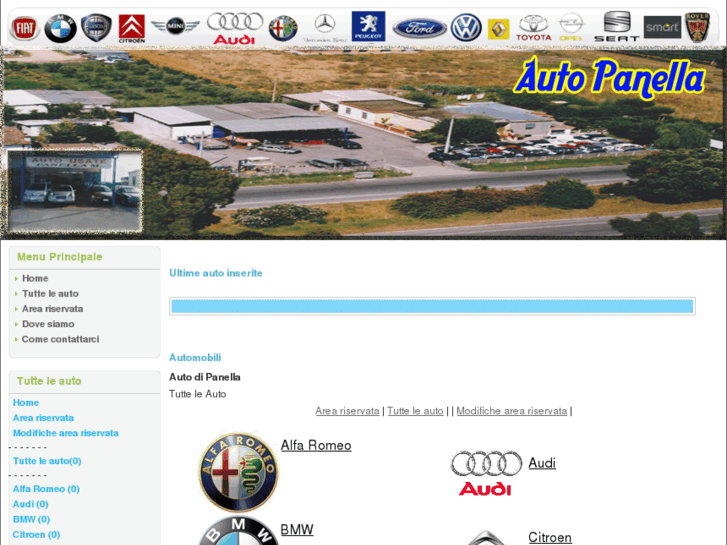Click the Toyota logo in top banner
This screenshot has height=545, width=727.
(534, 28)
